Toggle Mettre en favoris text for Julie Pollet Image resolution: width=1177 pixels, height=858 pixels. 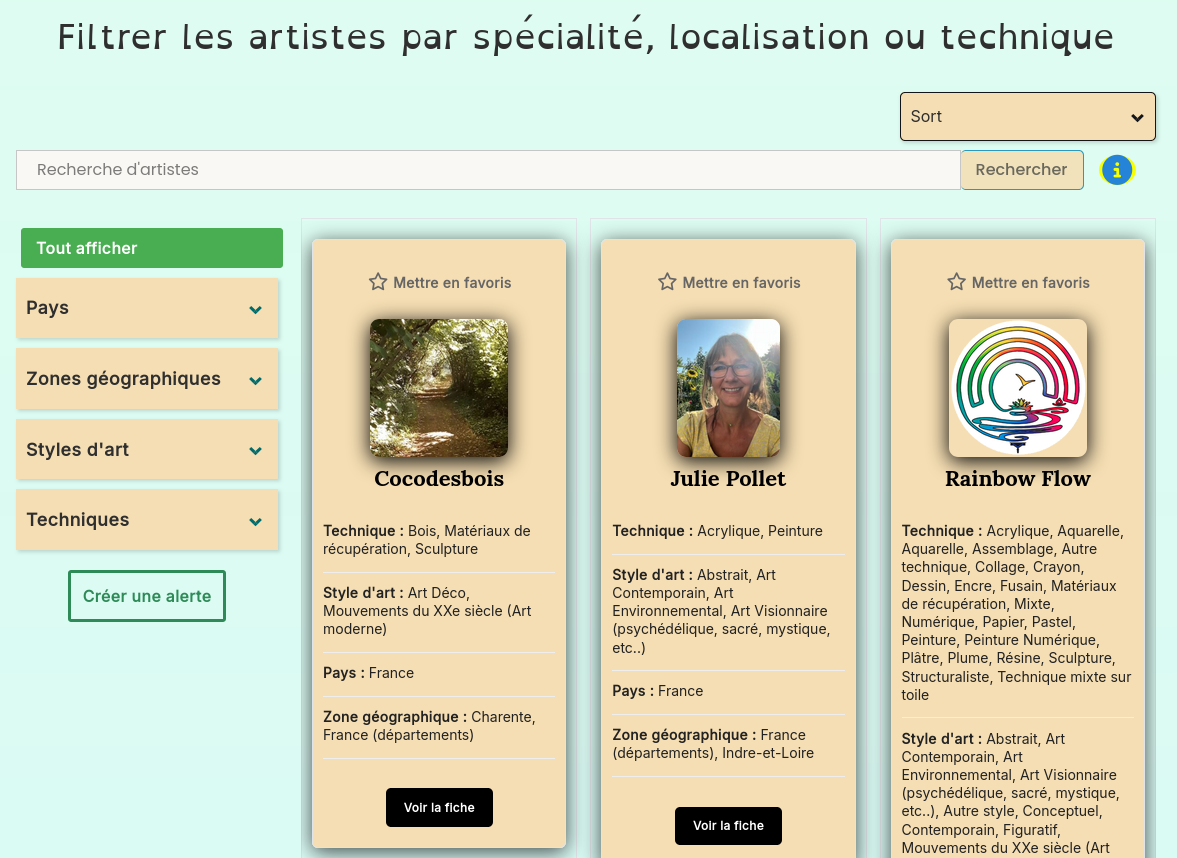[741, 283]
